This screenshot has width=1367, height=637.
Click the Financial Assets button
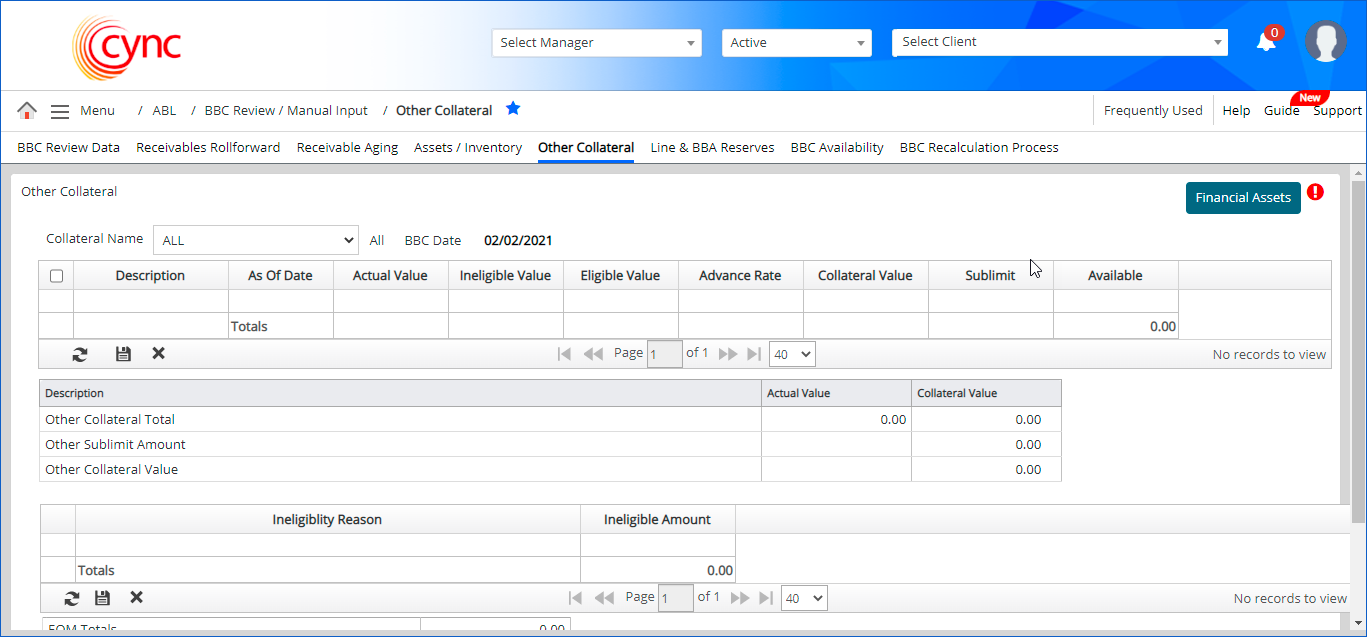1242,198
